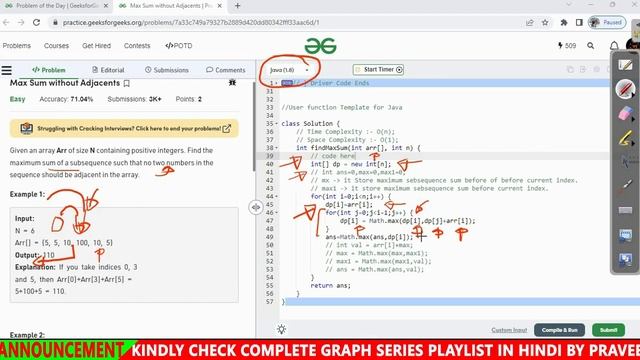Open a new browser tab
Image resolution: width=640 pixels, height=360 pixels.
click(238, 6)
